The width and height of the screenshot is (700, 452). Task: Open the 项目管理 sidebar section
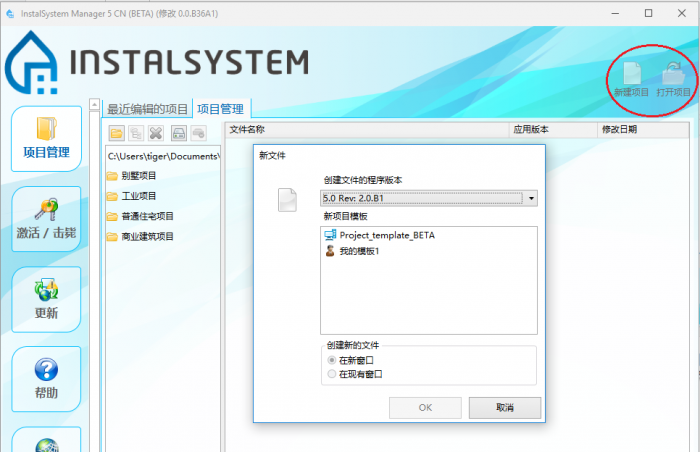[x=46, y=138]
